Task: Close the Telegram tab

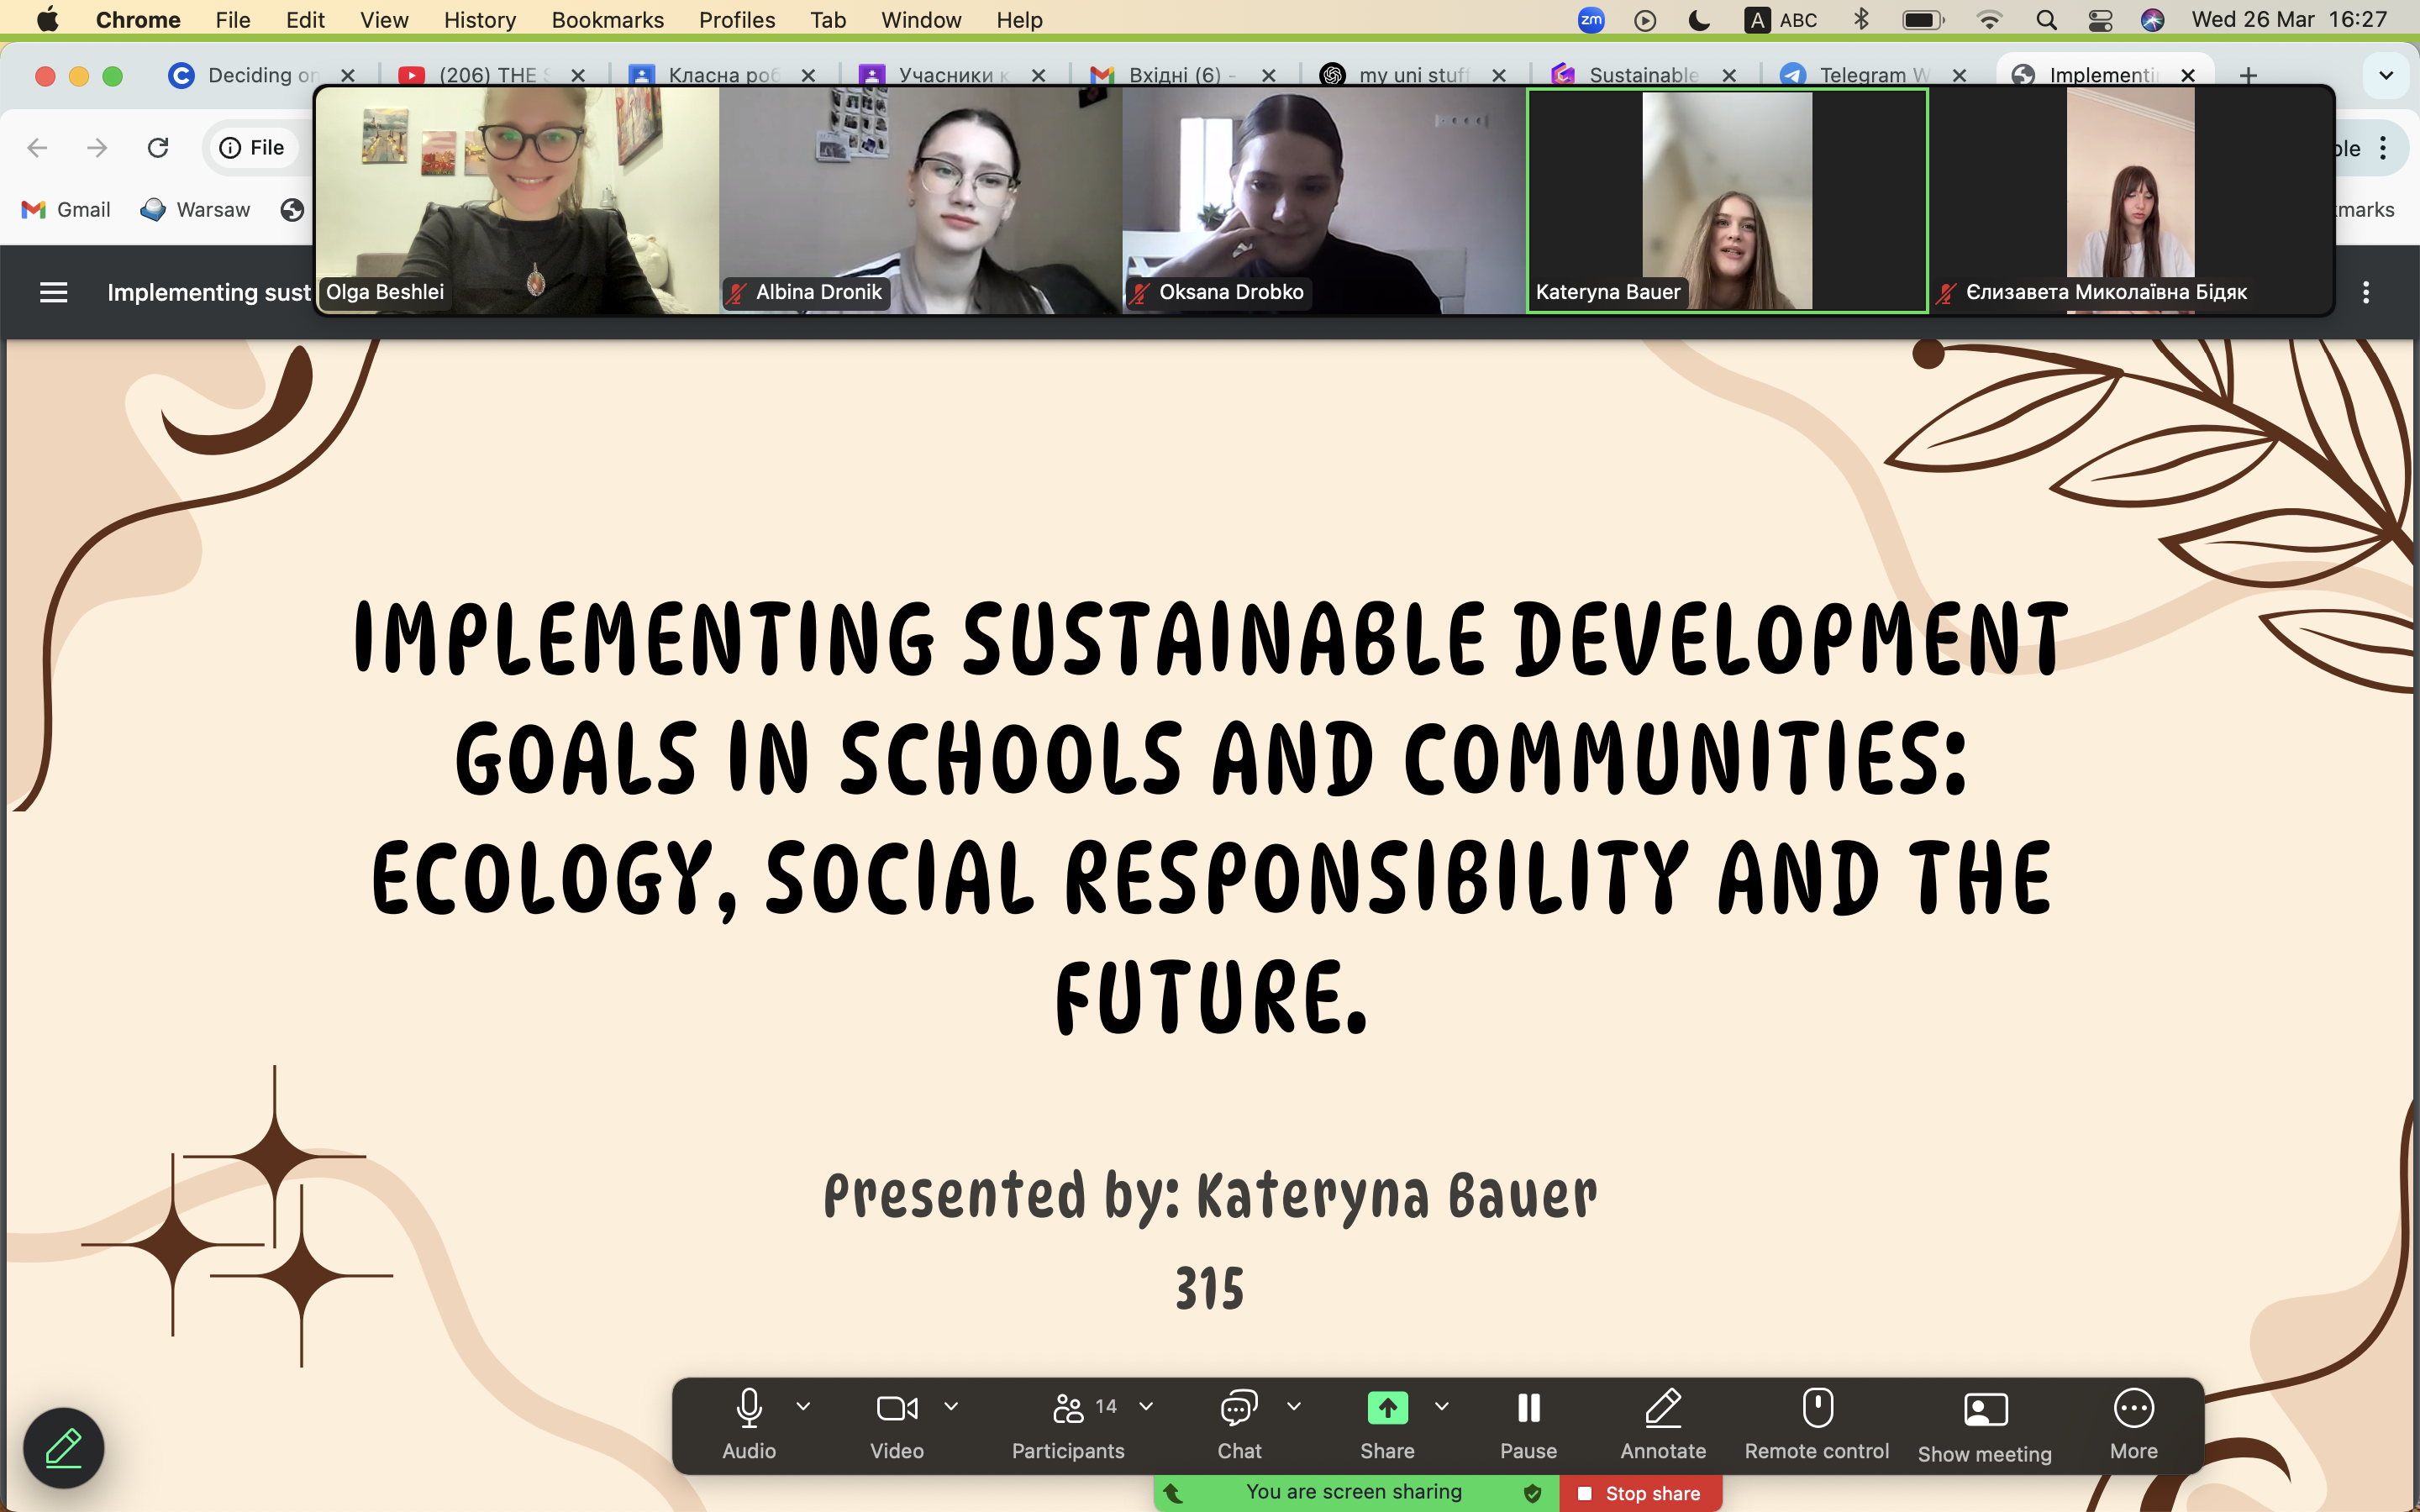Action: [x=1959, y=75]
